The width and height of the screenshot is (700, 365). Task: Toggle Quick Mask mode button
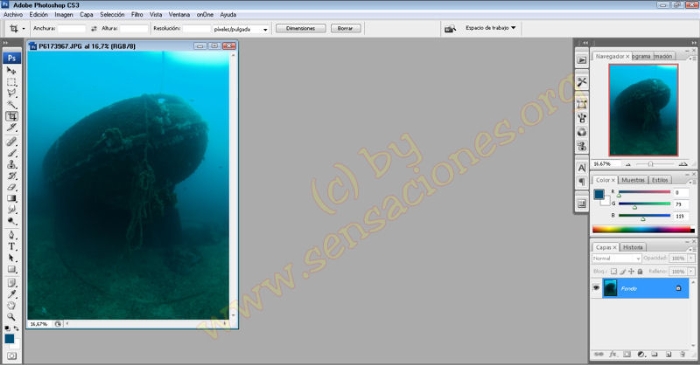[x=12, y=356]
